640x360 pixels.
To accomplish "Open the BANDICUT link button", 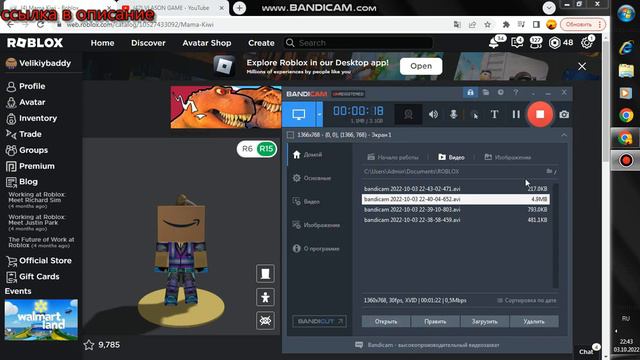I will tap(320, 321).
